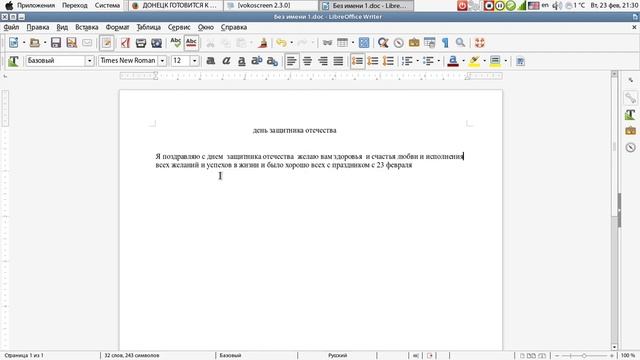Open the Times New Roman font dropdown
The height and width of the screenshot is (360, 640).
pos(162,61)
